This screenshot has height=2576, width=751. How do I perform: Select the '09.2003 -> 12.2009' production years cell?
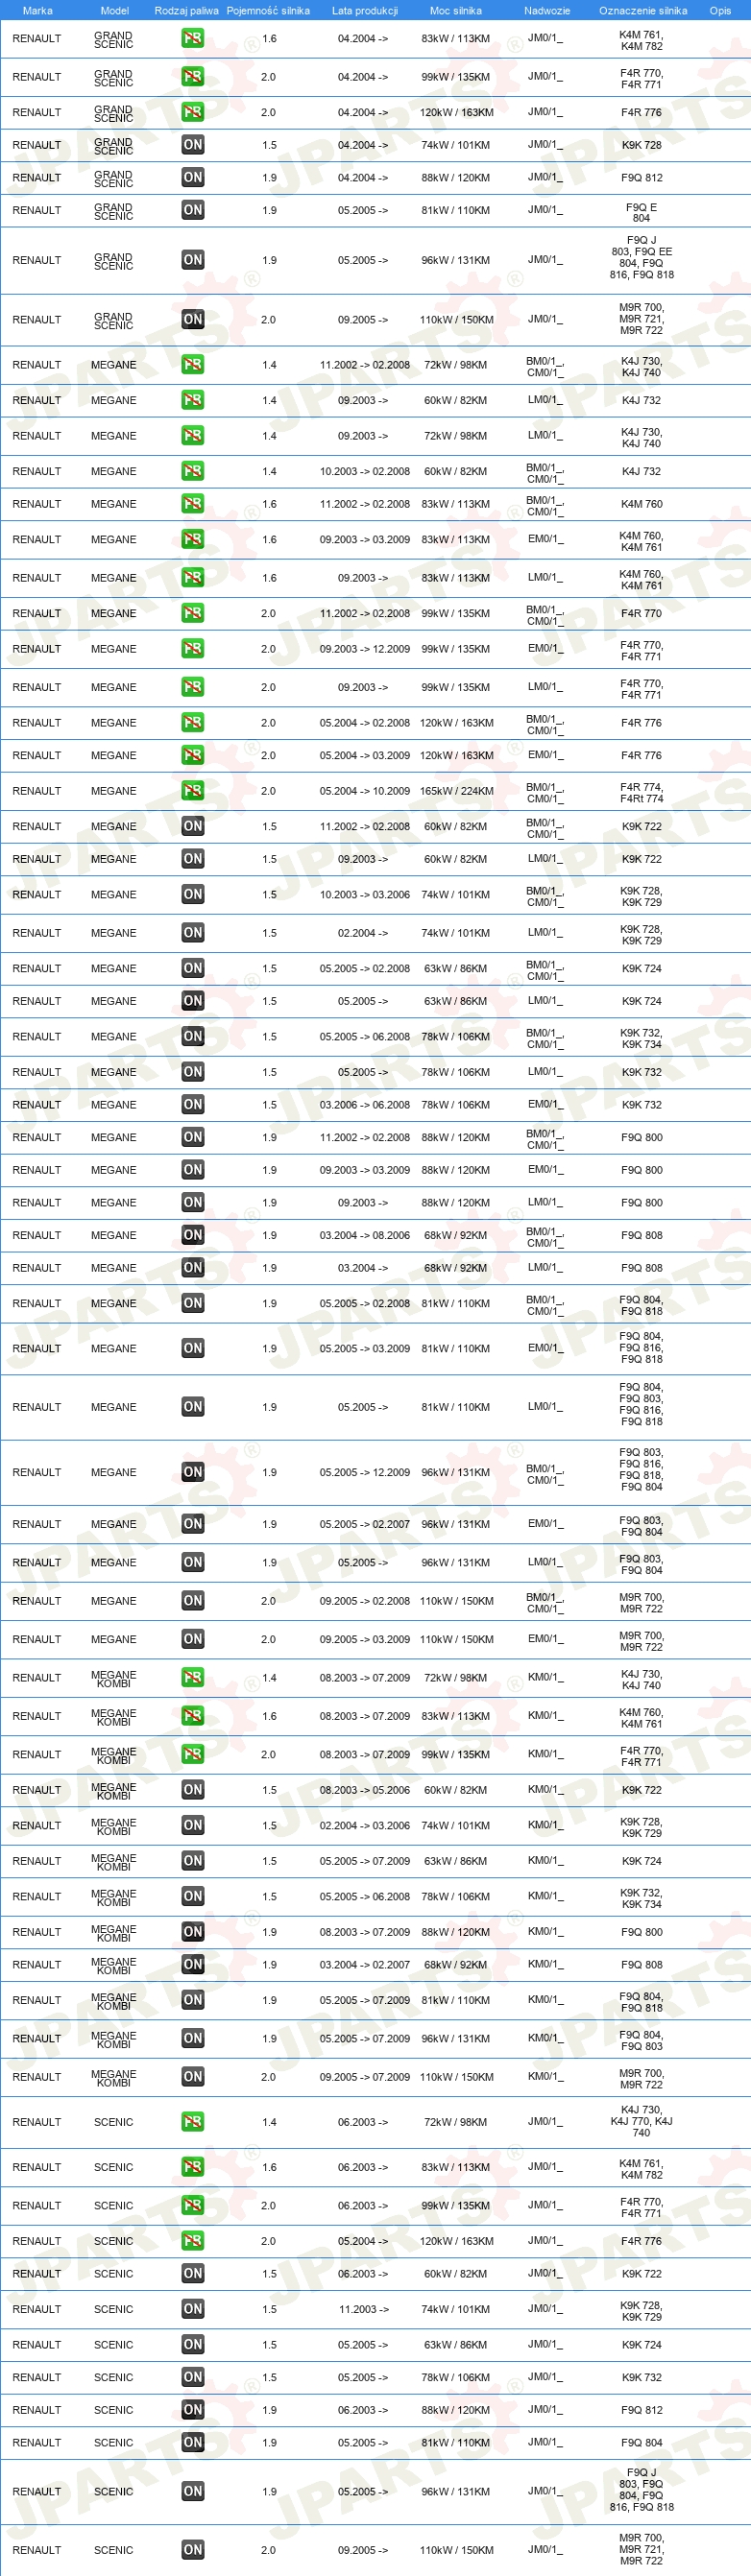coord(365,649)
